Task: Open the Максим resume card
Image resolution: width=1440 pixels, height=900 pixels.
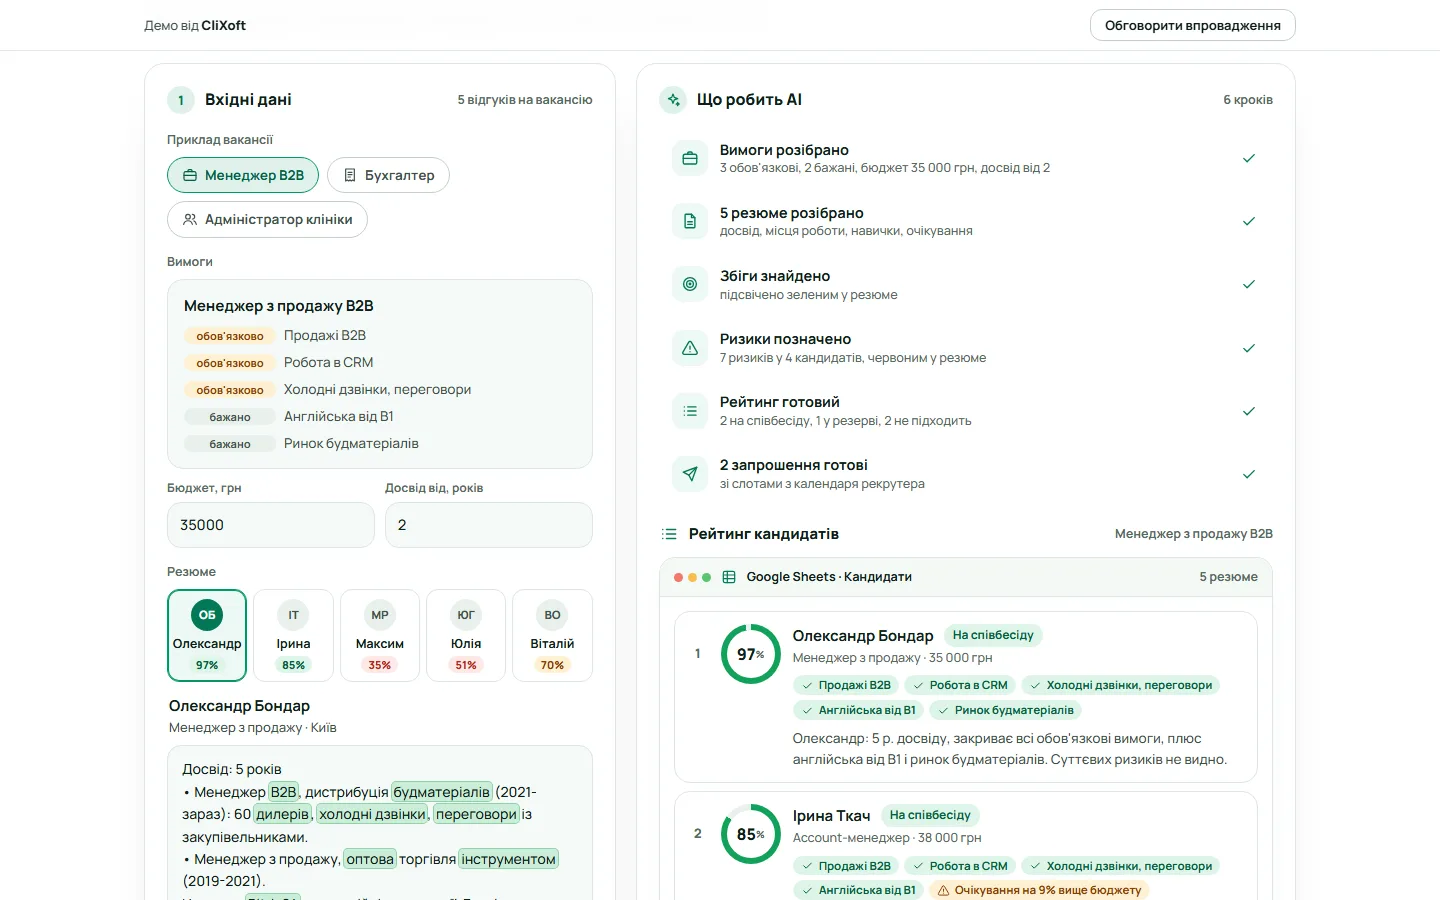Action: 380,636
